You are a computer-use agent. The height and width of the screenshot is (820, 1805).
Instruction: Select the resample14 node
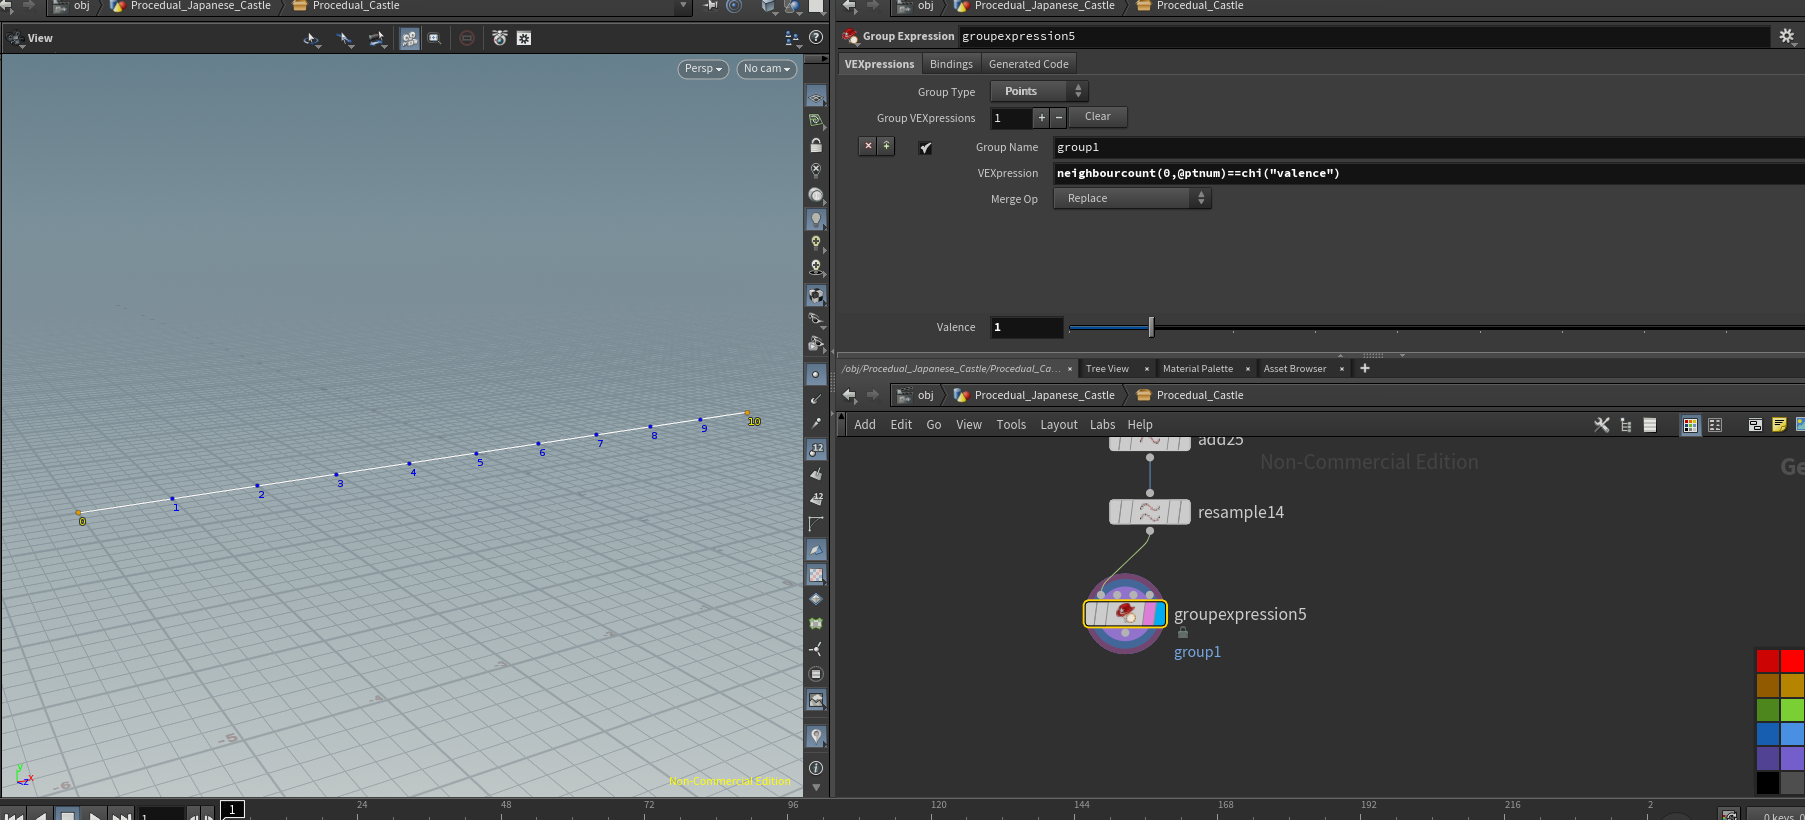[x=1150, y=512]
